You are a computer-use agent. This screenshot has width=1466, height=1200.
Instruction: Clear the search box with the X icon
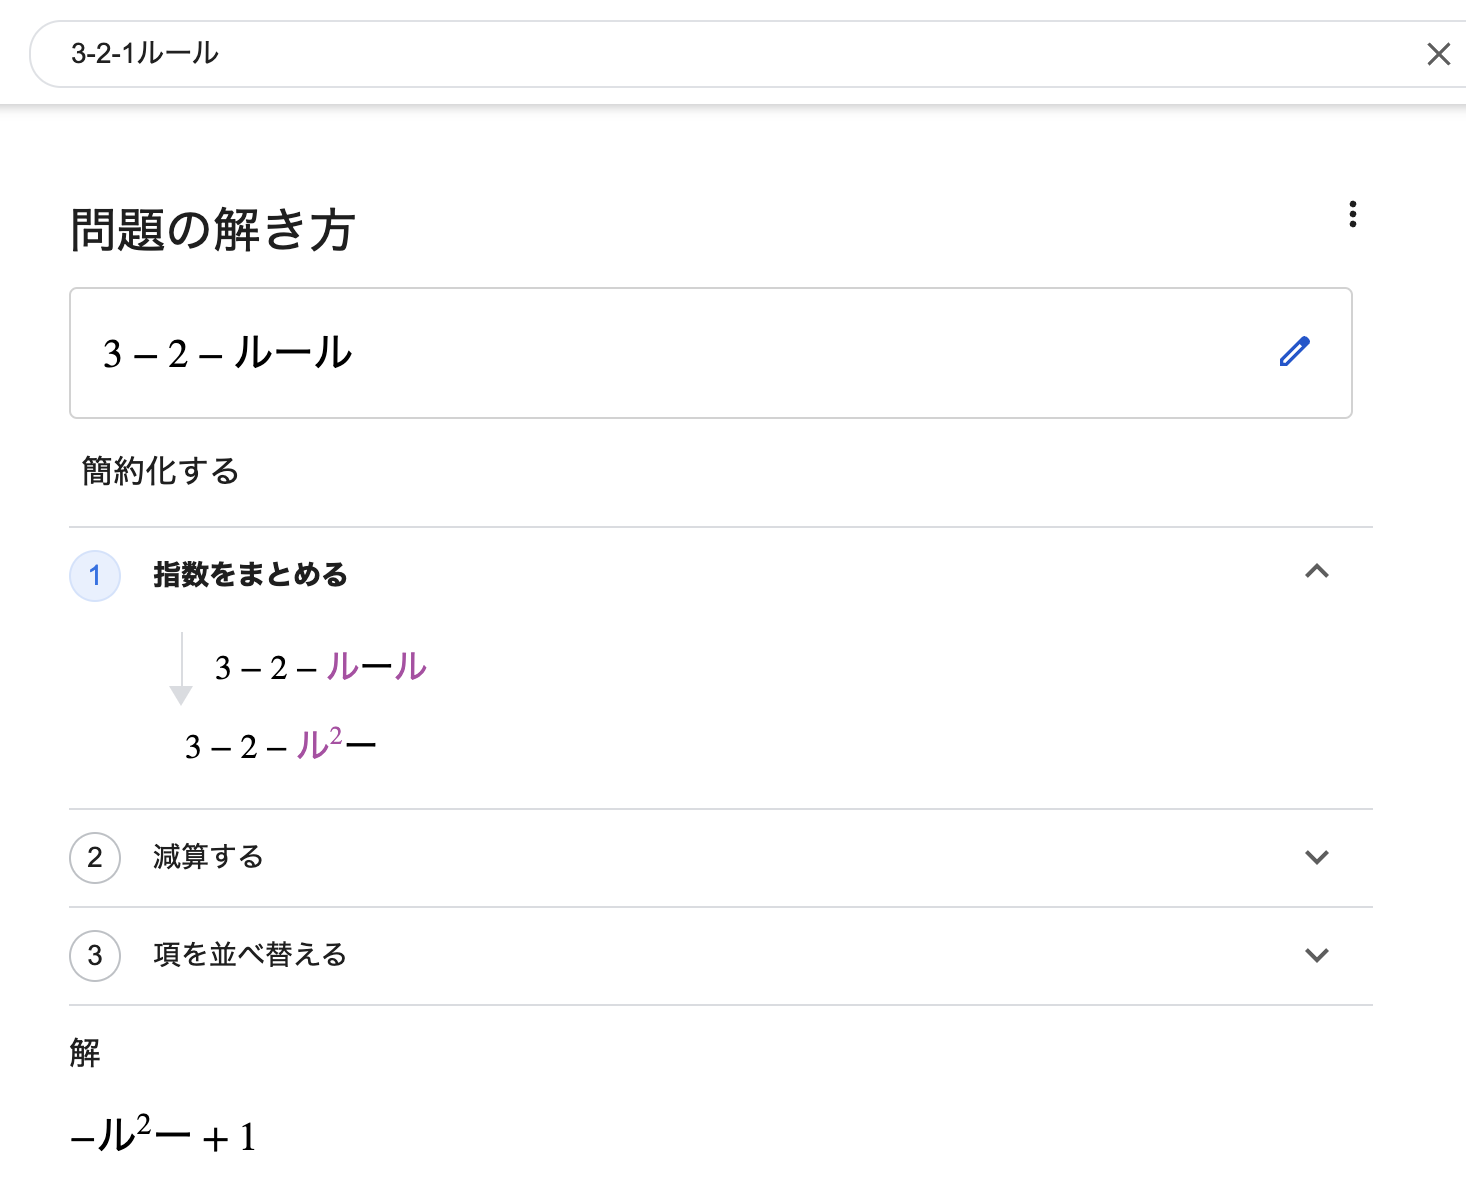[1438, 54]
